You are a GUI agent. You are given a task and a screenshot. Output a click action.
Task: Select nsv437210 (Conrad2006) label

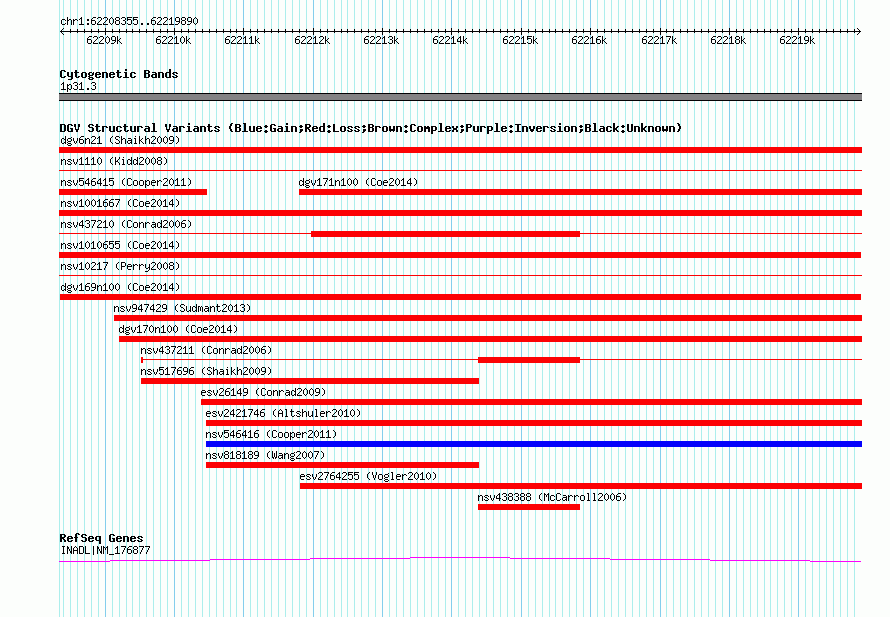pyautogui.click(x=126, y=224)
